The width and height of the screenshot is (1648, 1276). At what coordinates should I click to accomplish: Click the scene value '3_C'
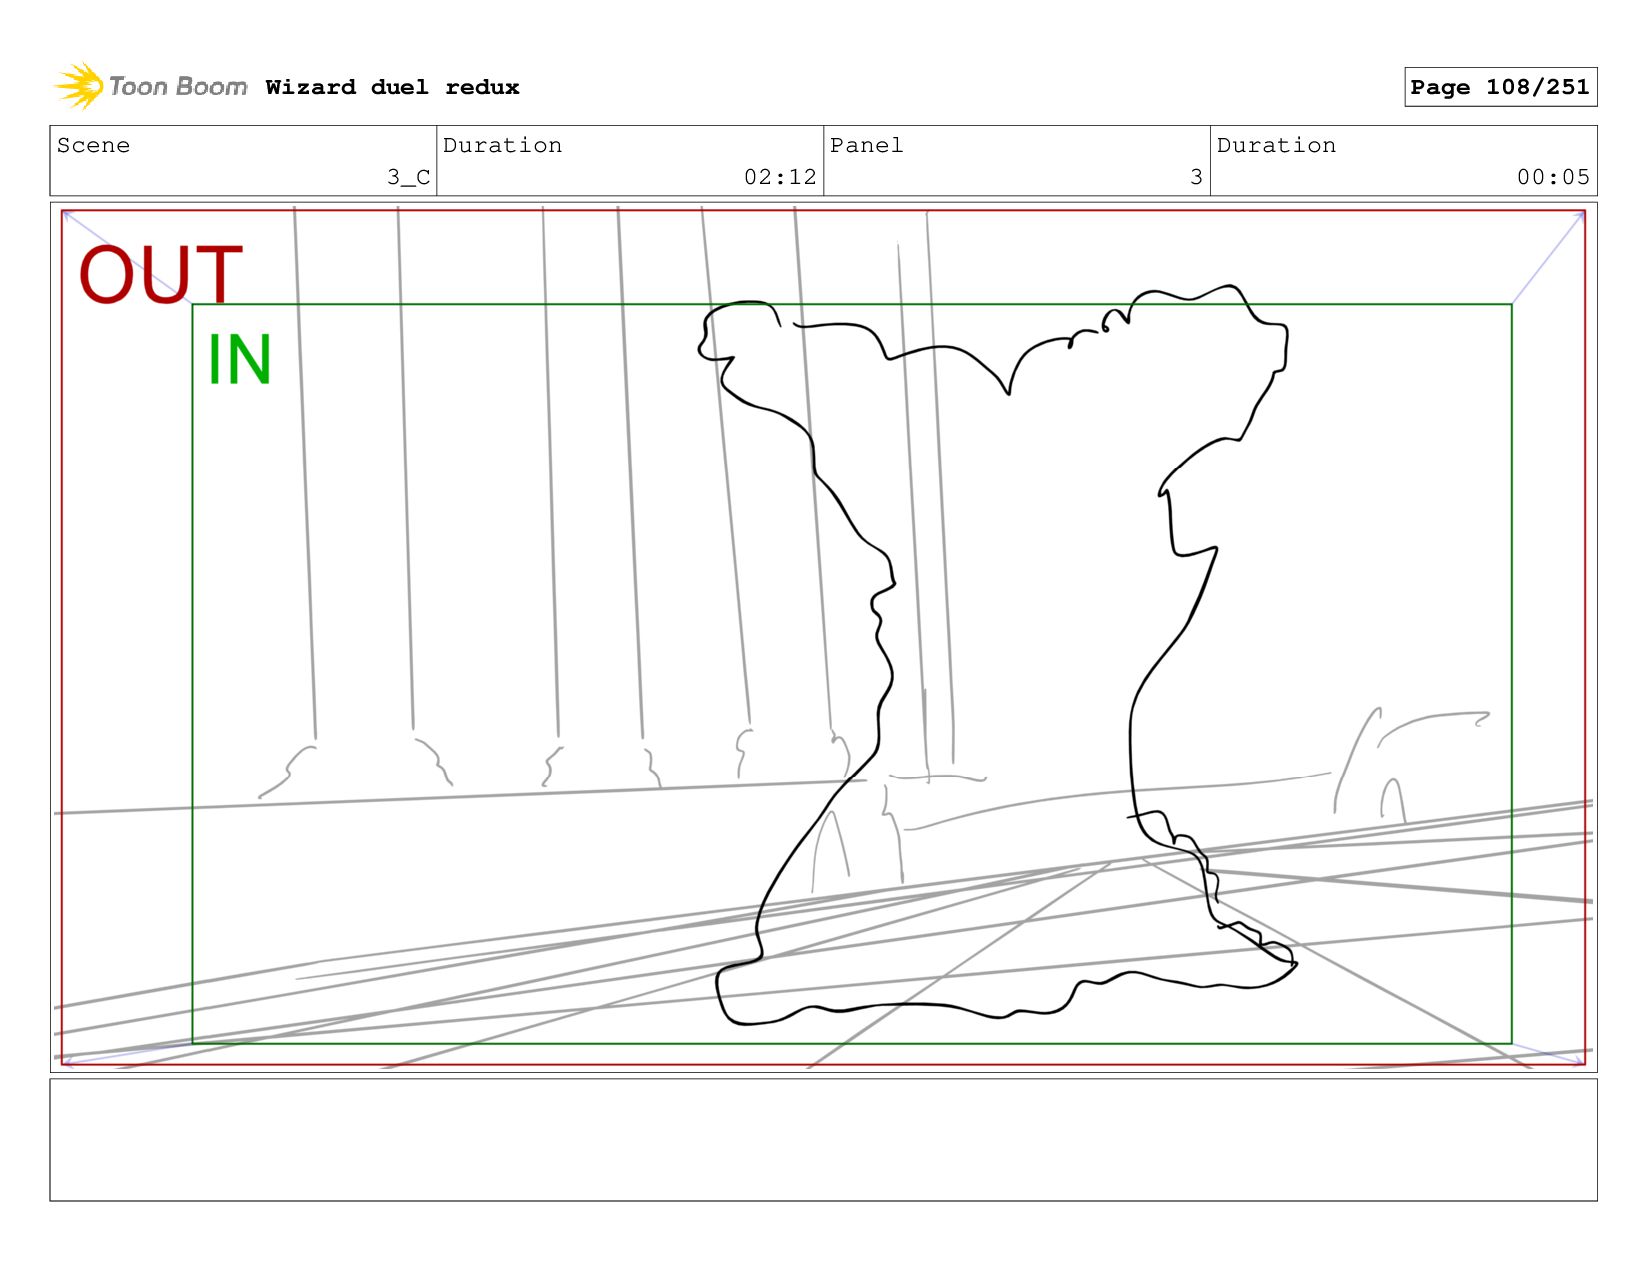coord(409,177)
